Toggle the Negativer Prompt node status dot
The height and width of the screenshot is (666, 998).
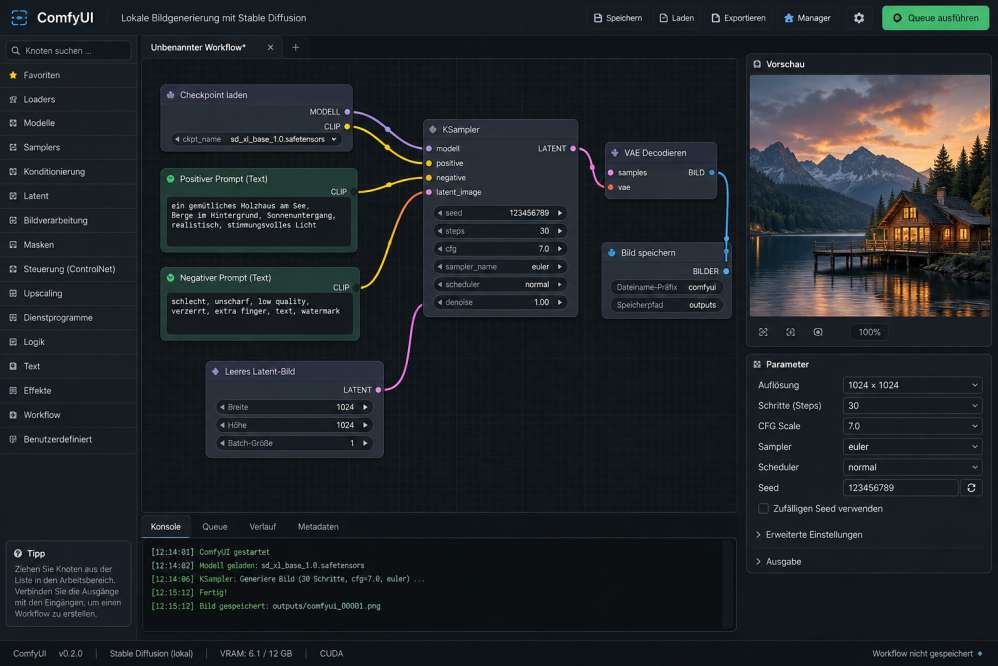(x=171, y=278)
